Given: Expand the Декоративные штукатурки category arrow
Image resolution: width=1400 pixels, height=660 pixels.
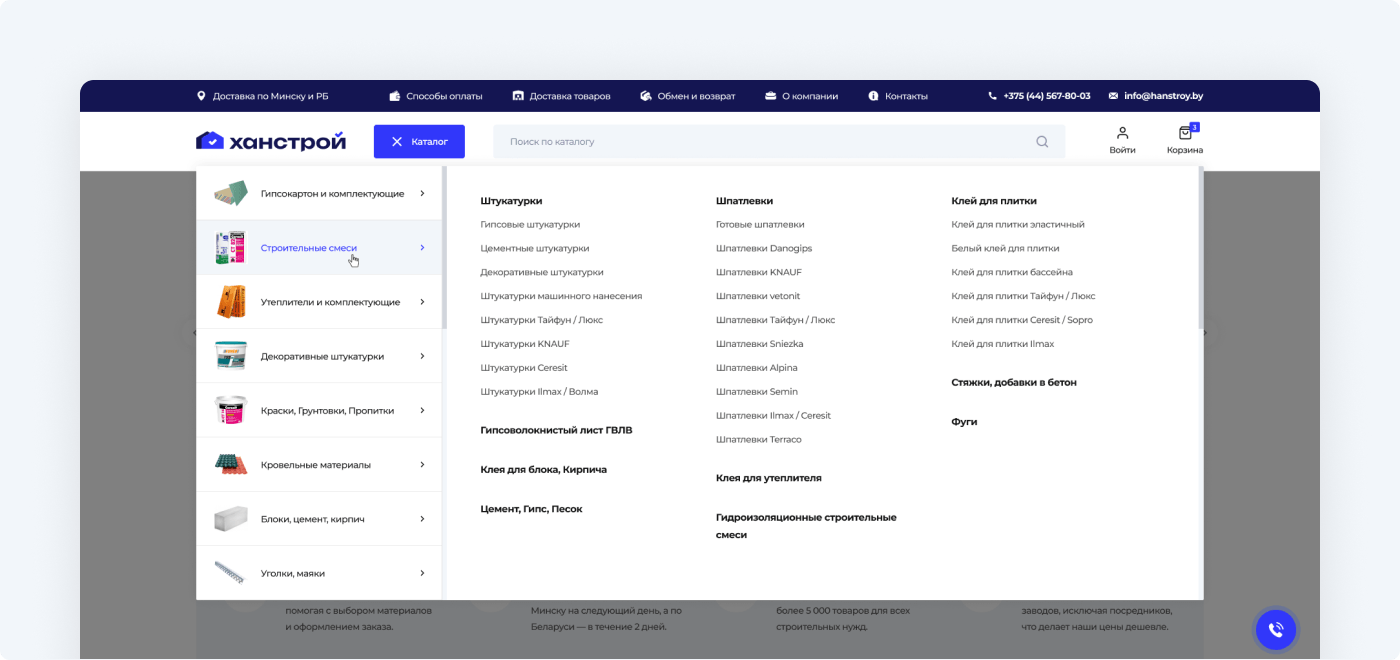Looking at the screenshot, I should [422, 356].
